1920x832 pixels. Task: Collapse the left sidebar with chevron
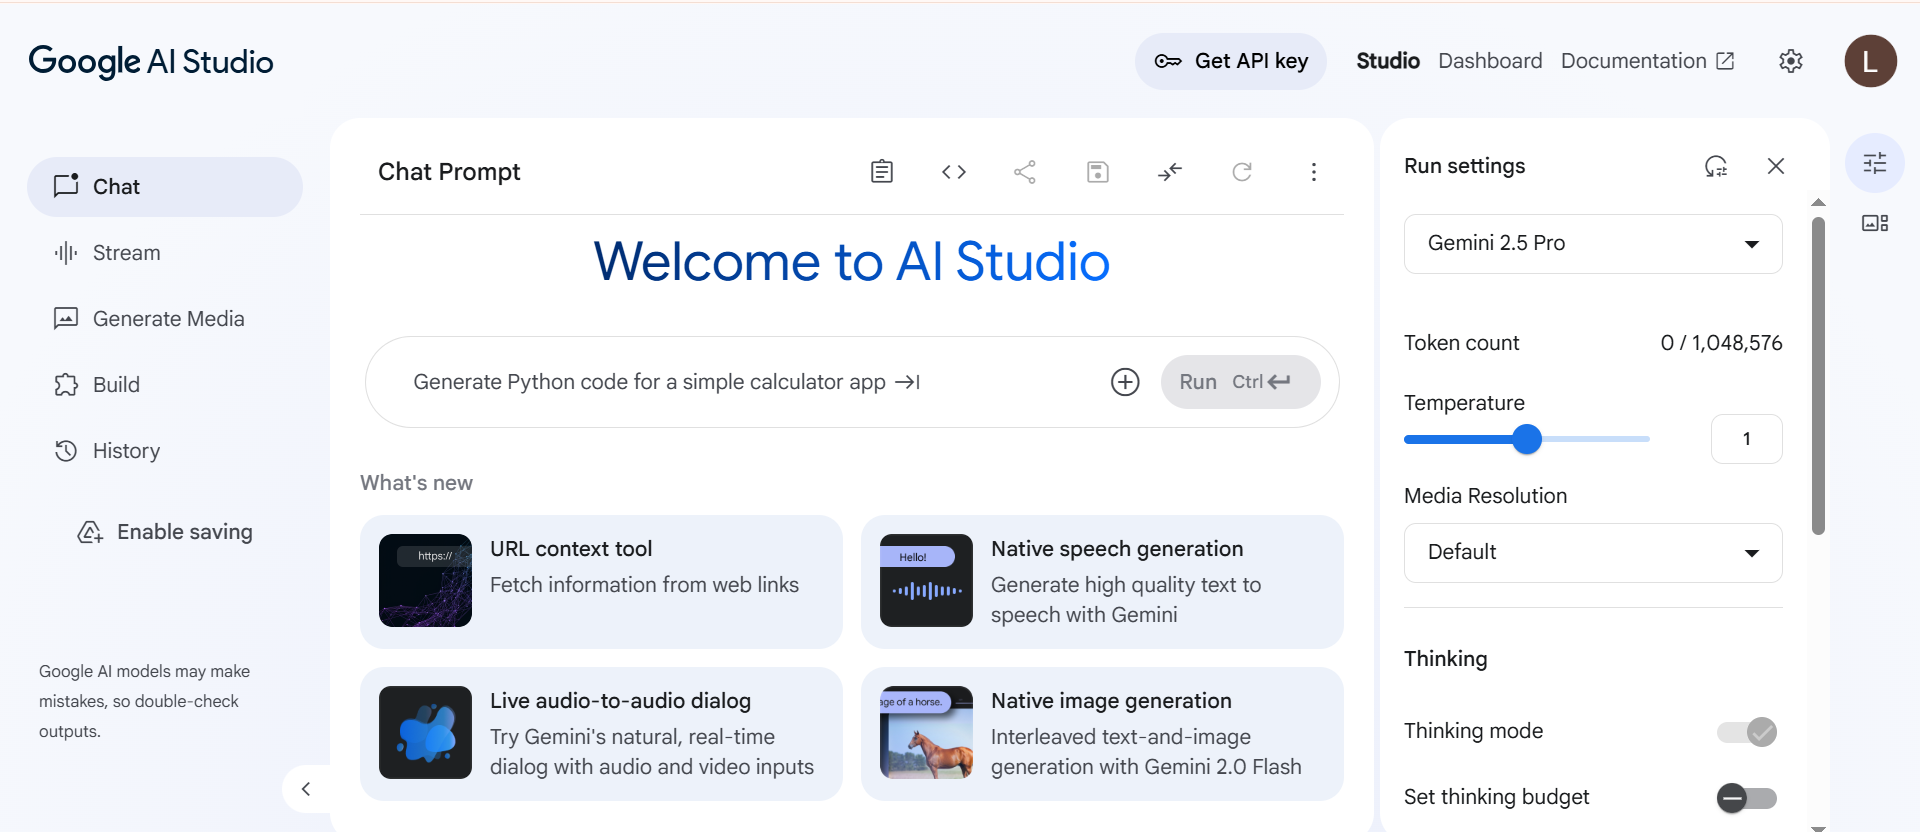[x=306, y=789]
